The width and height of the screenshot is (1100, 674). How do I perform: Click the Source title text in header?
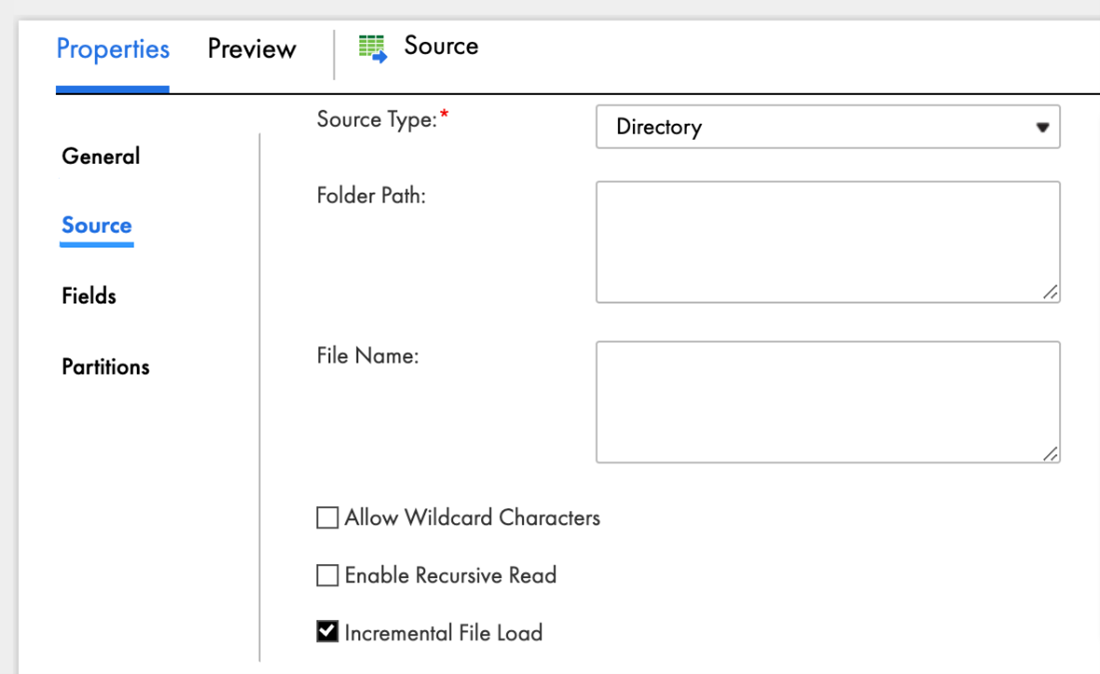[x=440, y=46]
